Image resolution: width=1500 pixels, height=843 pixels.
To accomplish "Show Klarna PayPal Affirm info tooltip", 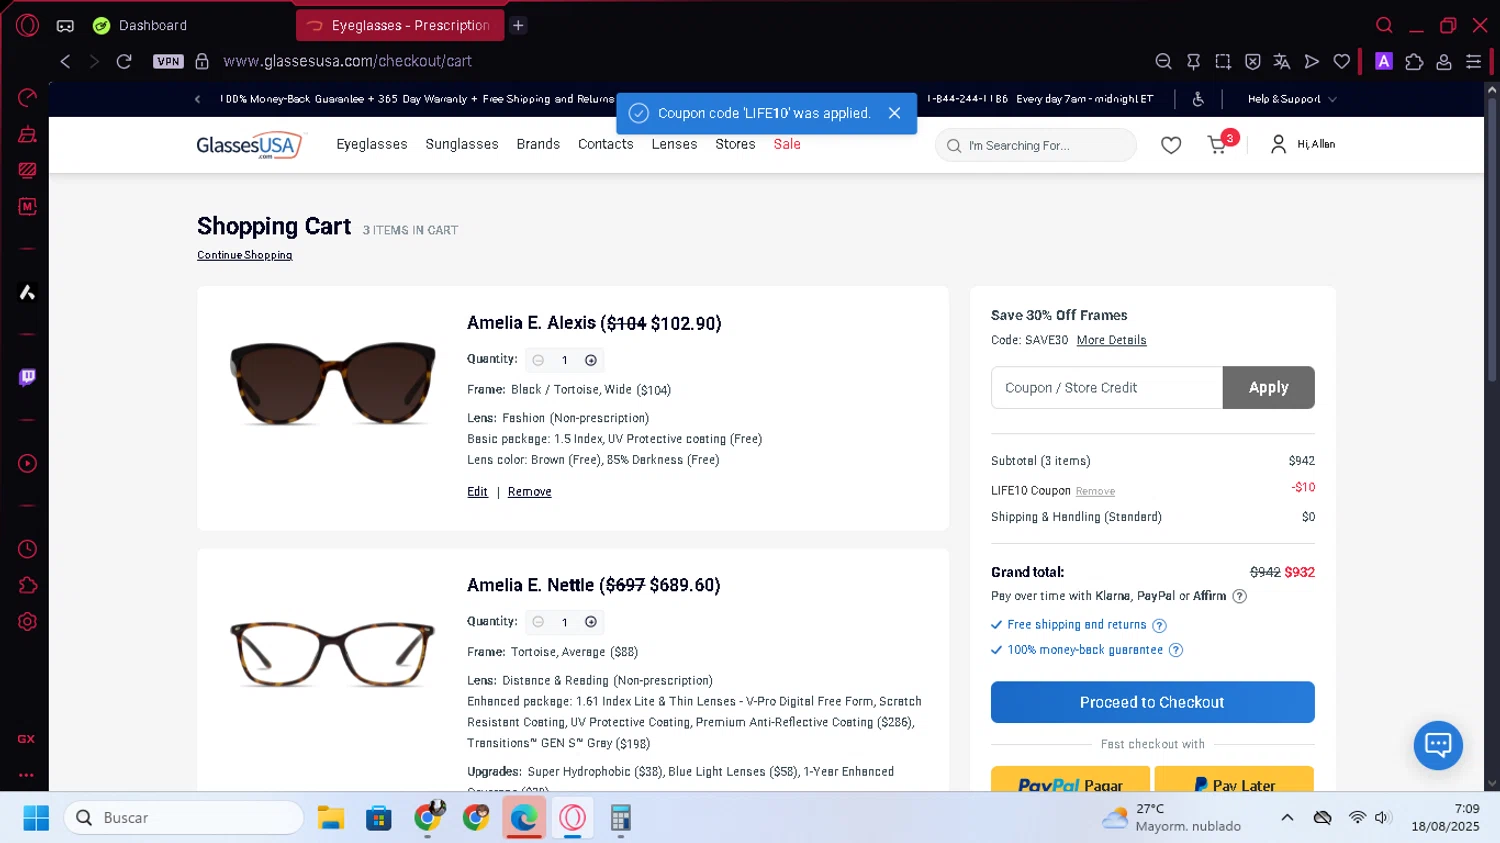I will point(1239,596).
